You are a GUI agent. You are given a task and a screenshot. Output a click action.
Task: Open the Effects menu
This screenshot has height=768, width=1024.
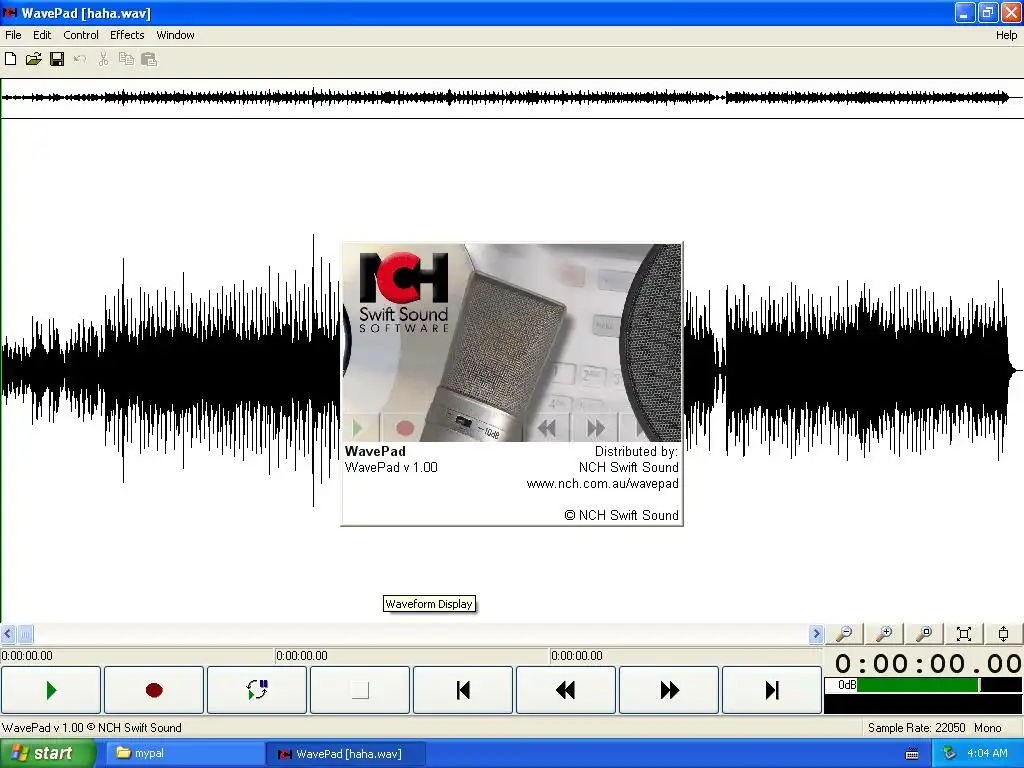127,35
